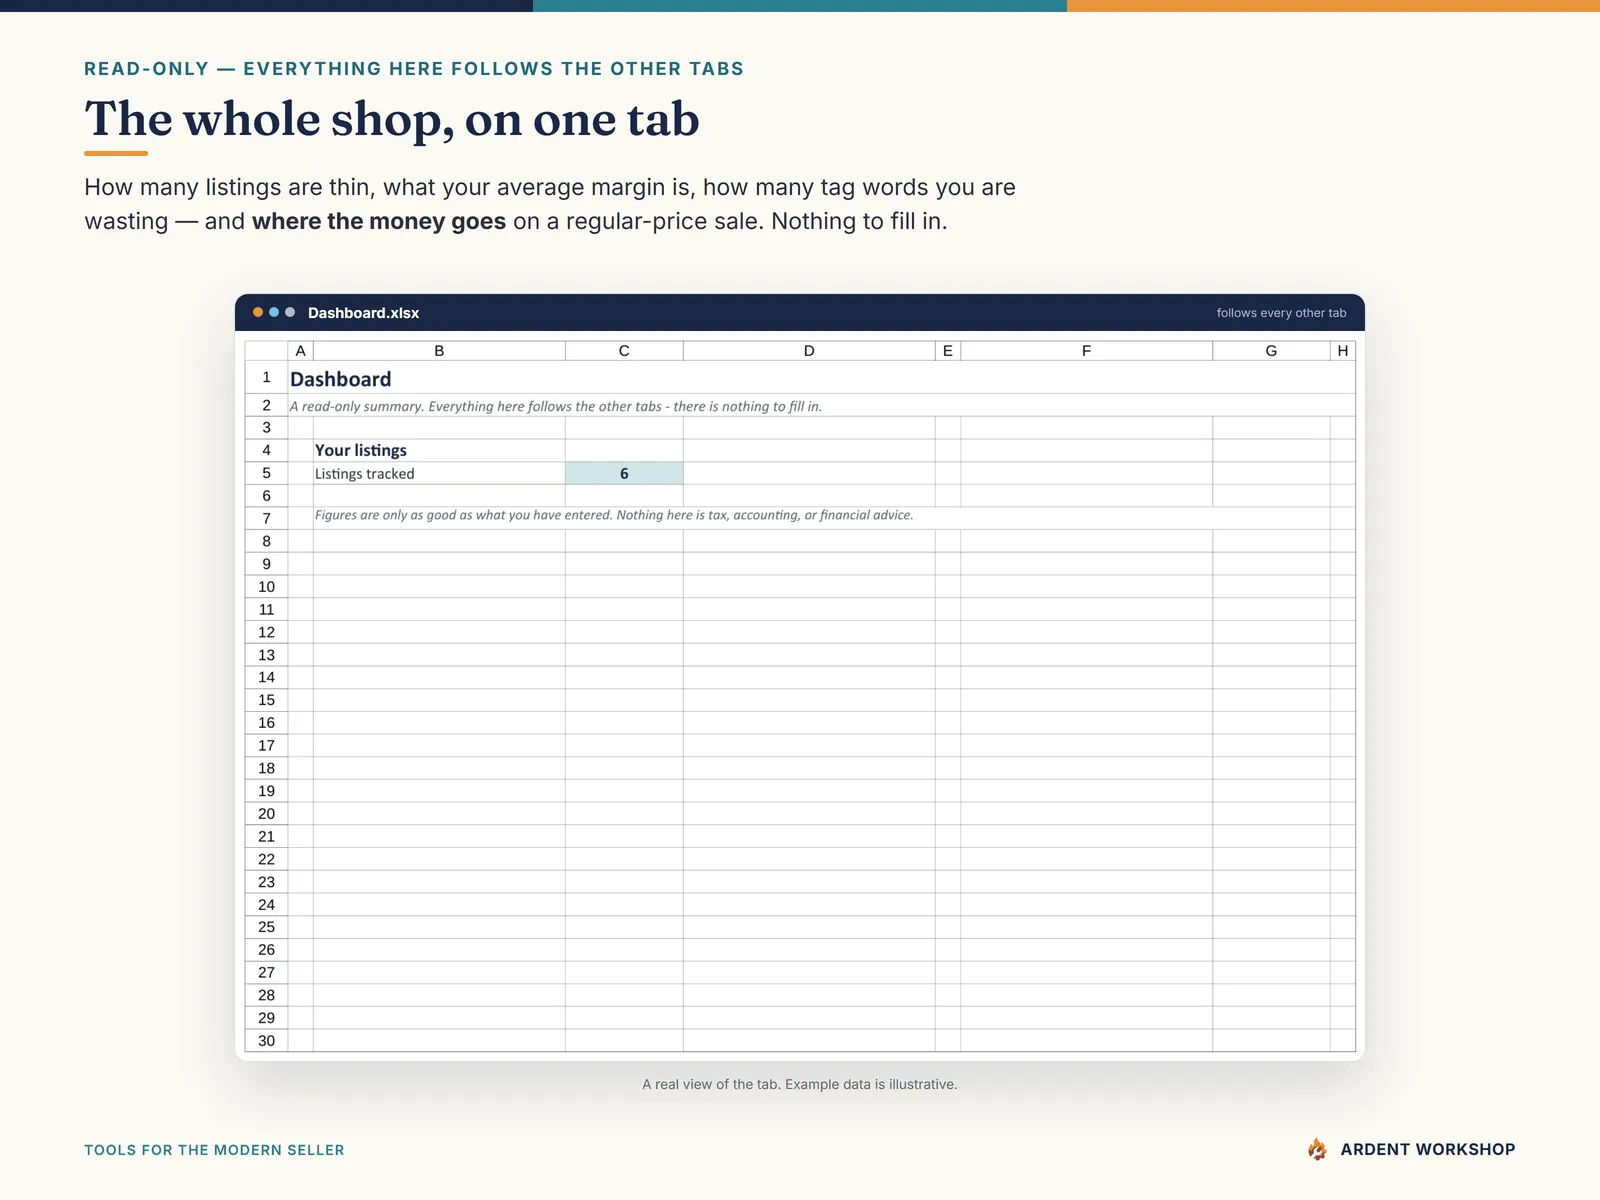This screenshot has height=1200, width=1600.
Task: Click the 'Dashboard.xlsx' file name
Action: (x=363, y=313)
